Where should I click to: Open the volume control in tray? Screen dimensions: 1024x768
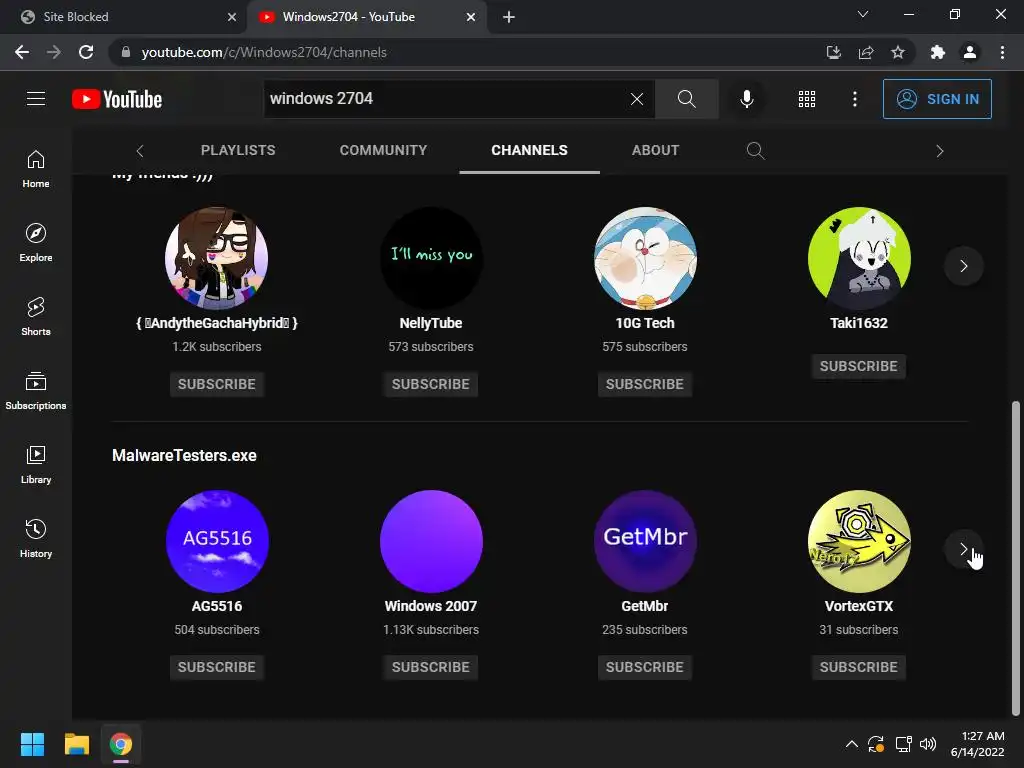click(x=928, y=744)
